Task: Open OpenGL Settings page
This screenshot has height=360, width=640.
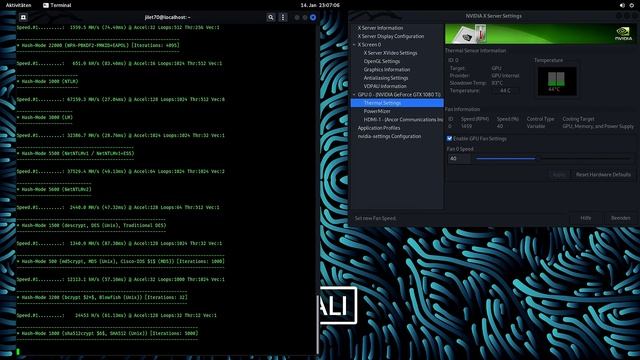Action: click(382, 61)
